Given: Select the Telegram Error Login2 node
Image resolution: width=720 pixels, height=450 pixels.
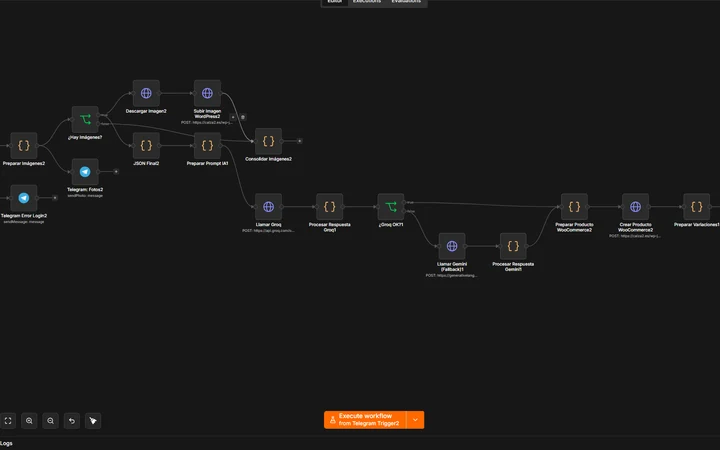Looking at the screenshot, I should click(x=23, y=198).
